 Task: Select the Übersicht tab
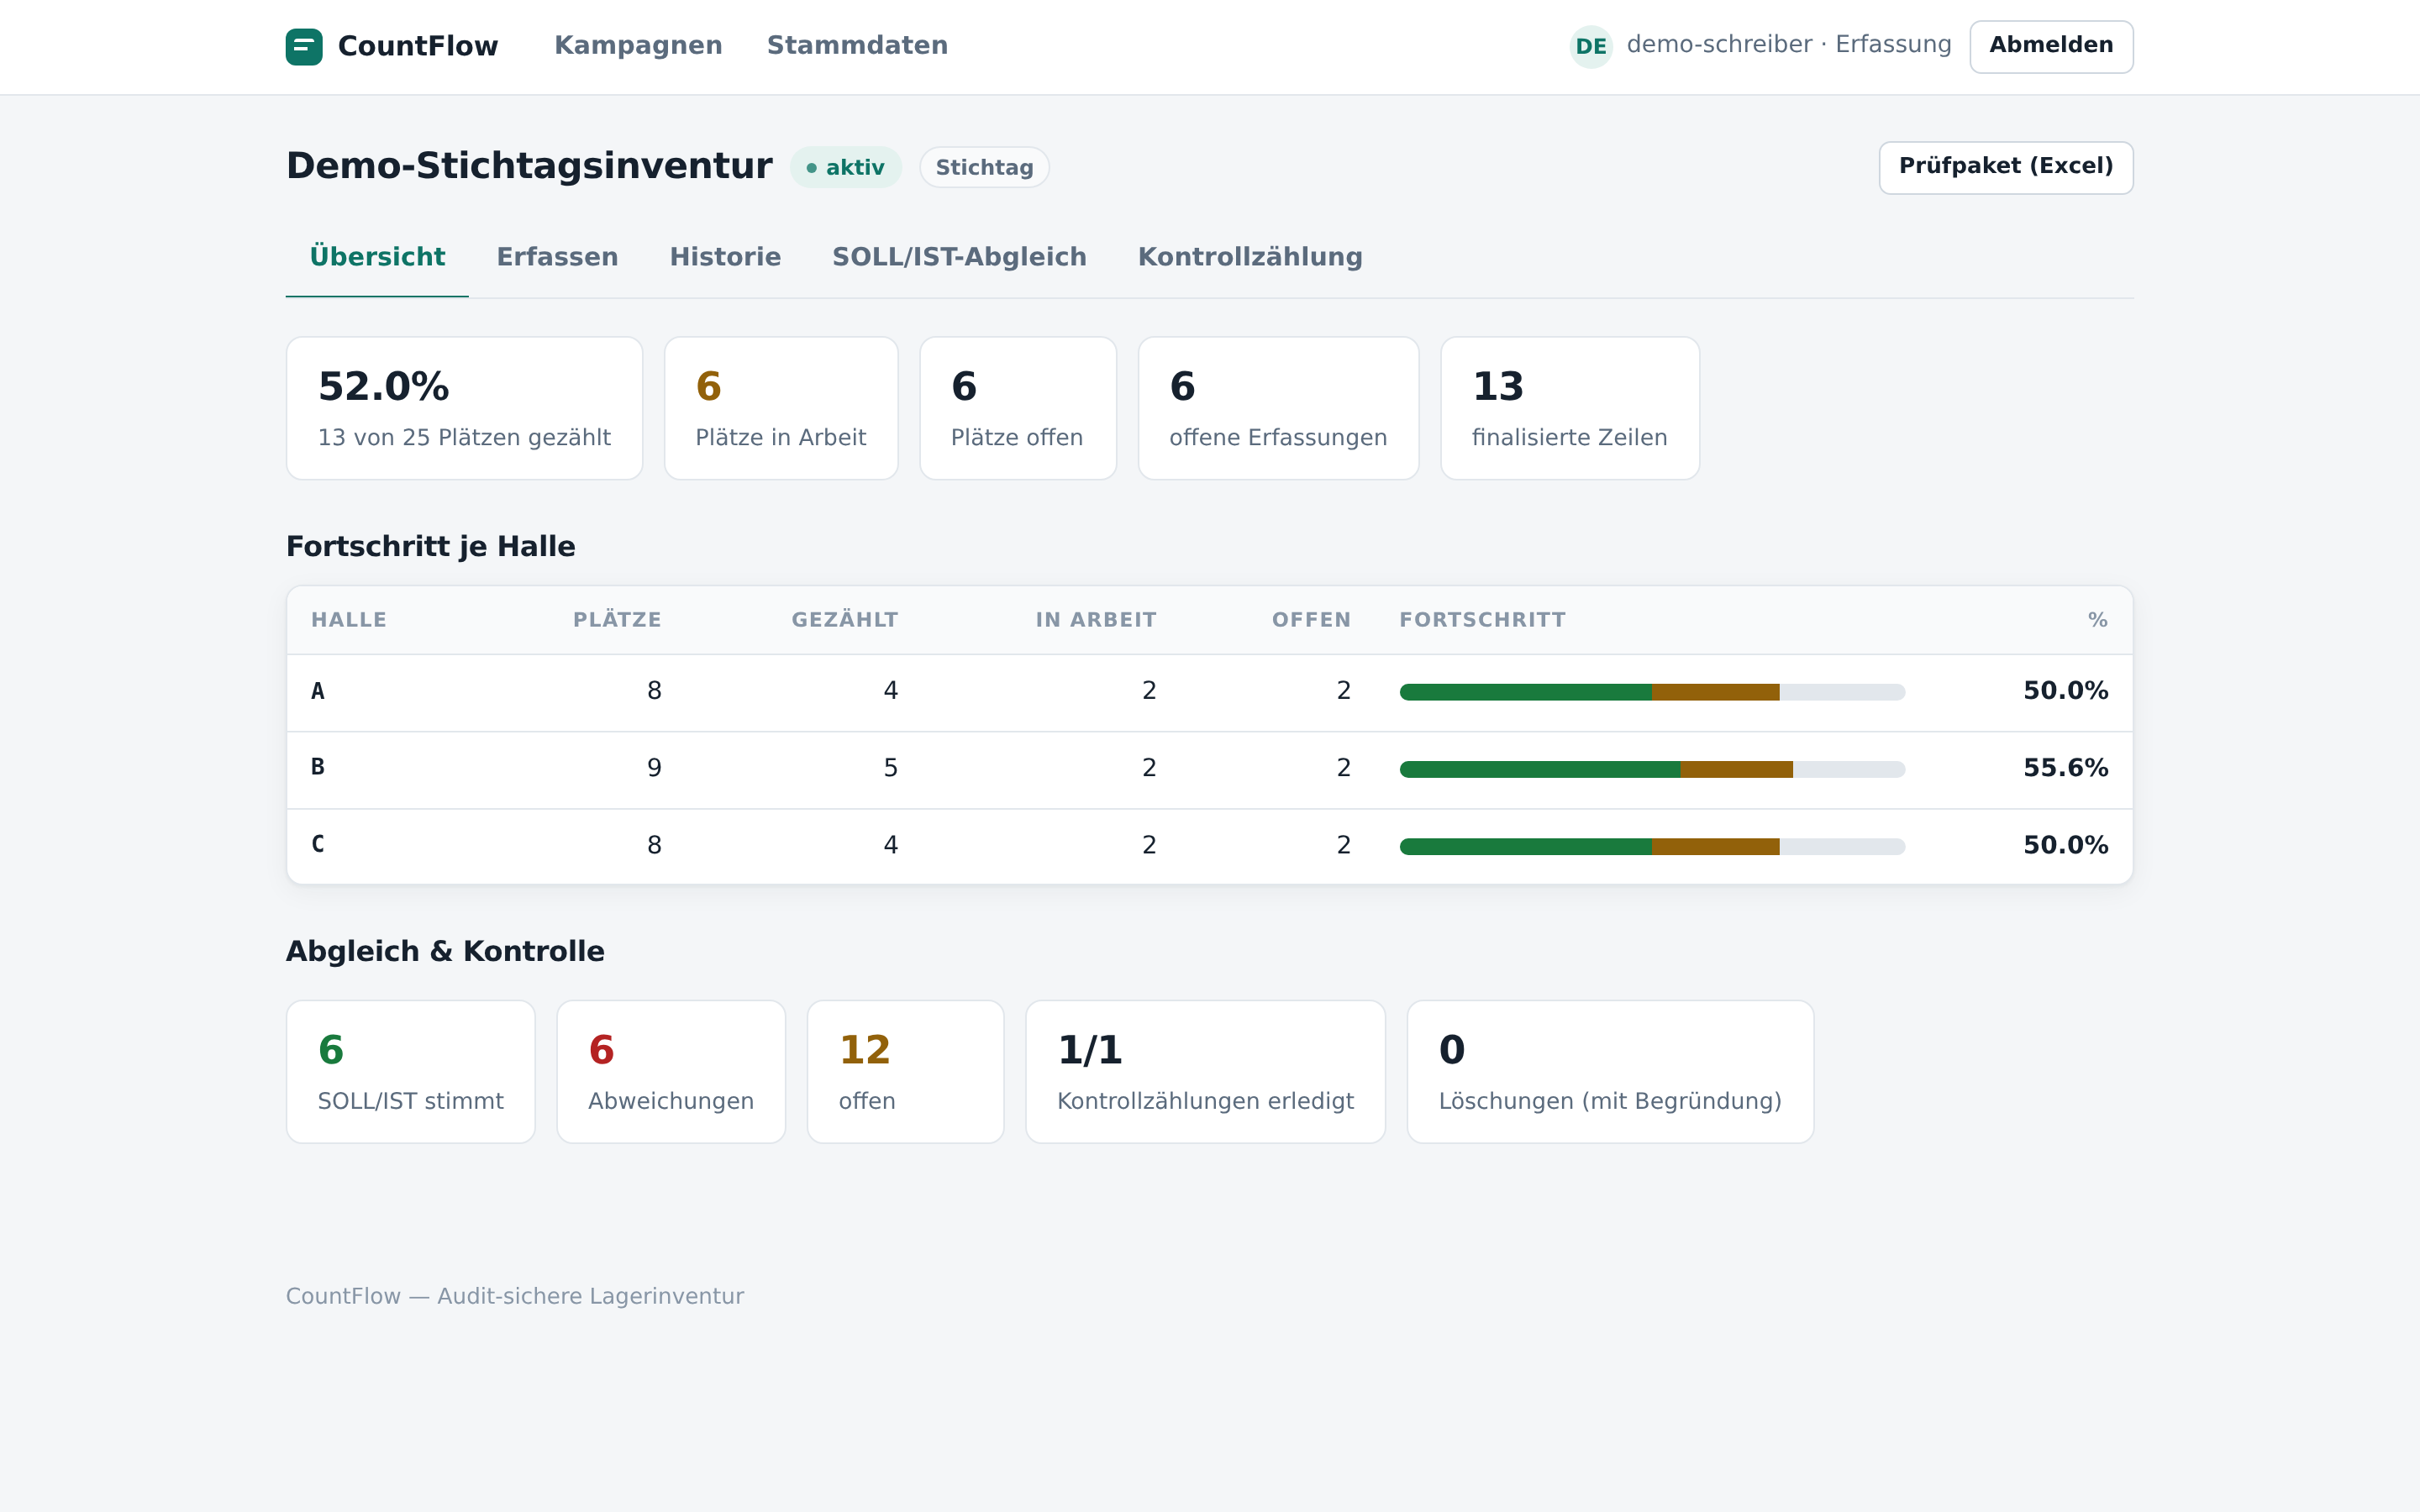coord(377,258)
